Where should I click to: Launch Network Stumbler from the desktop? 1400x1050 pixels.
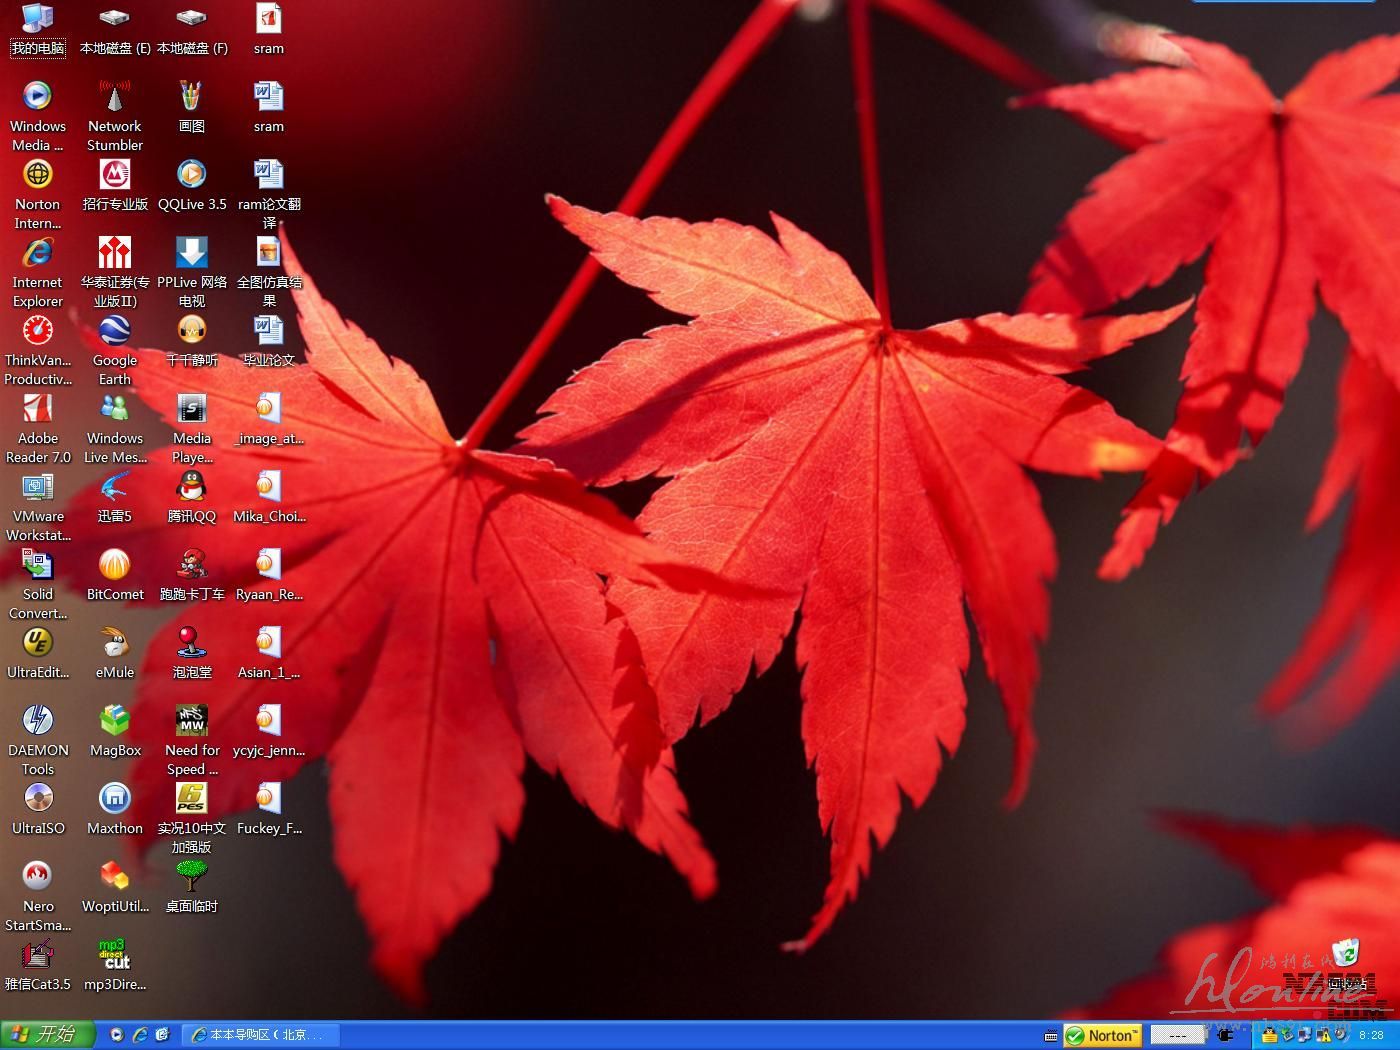(115, 98)
